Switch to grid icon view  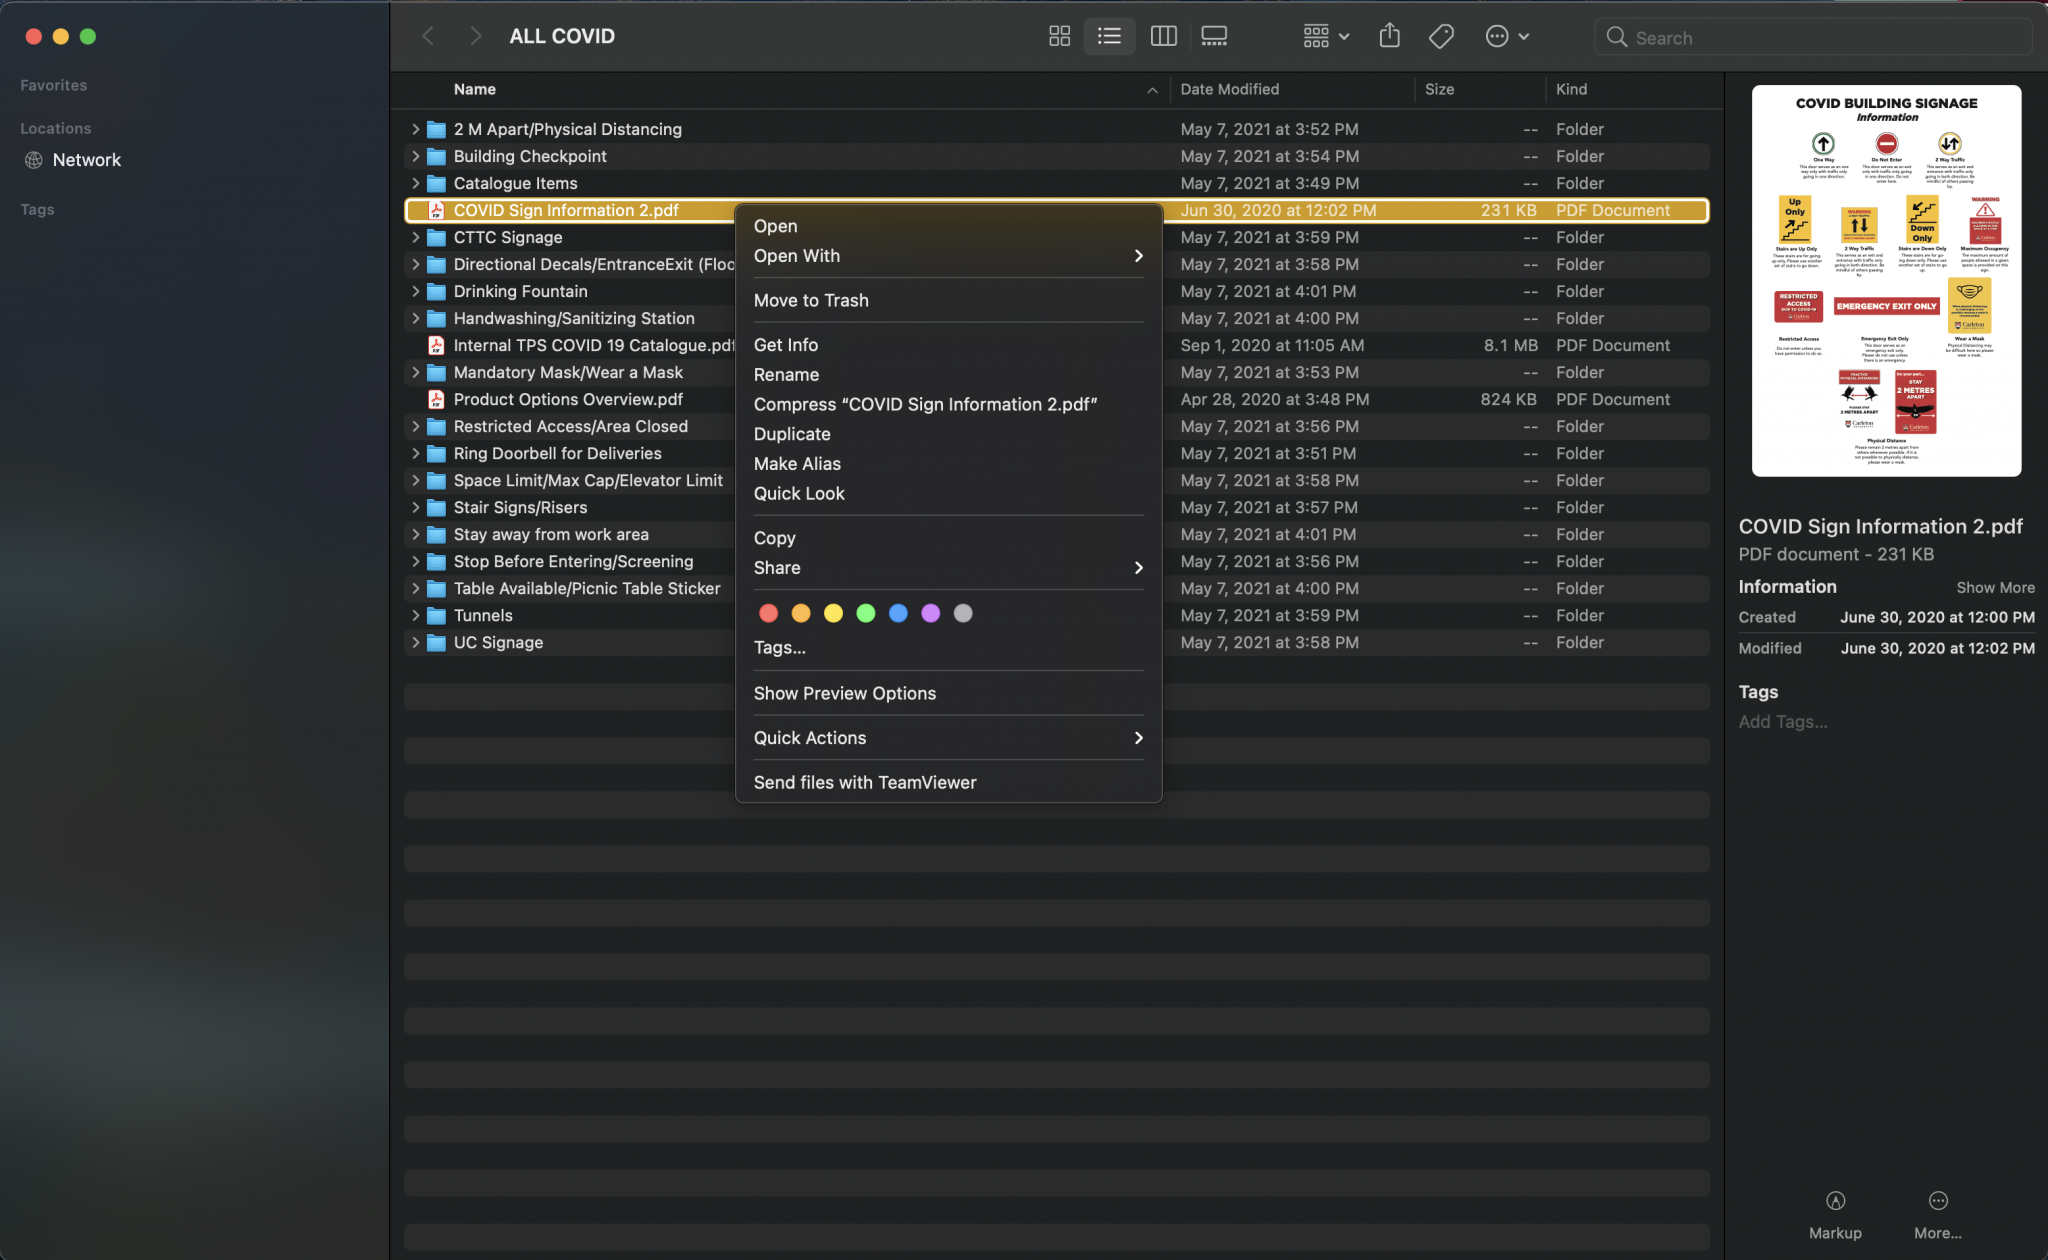click(1059, 36)
